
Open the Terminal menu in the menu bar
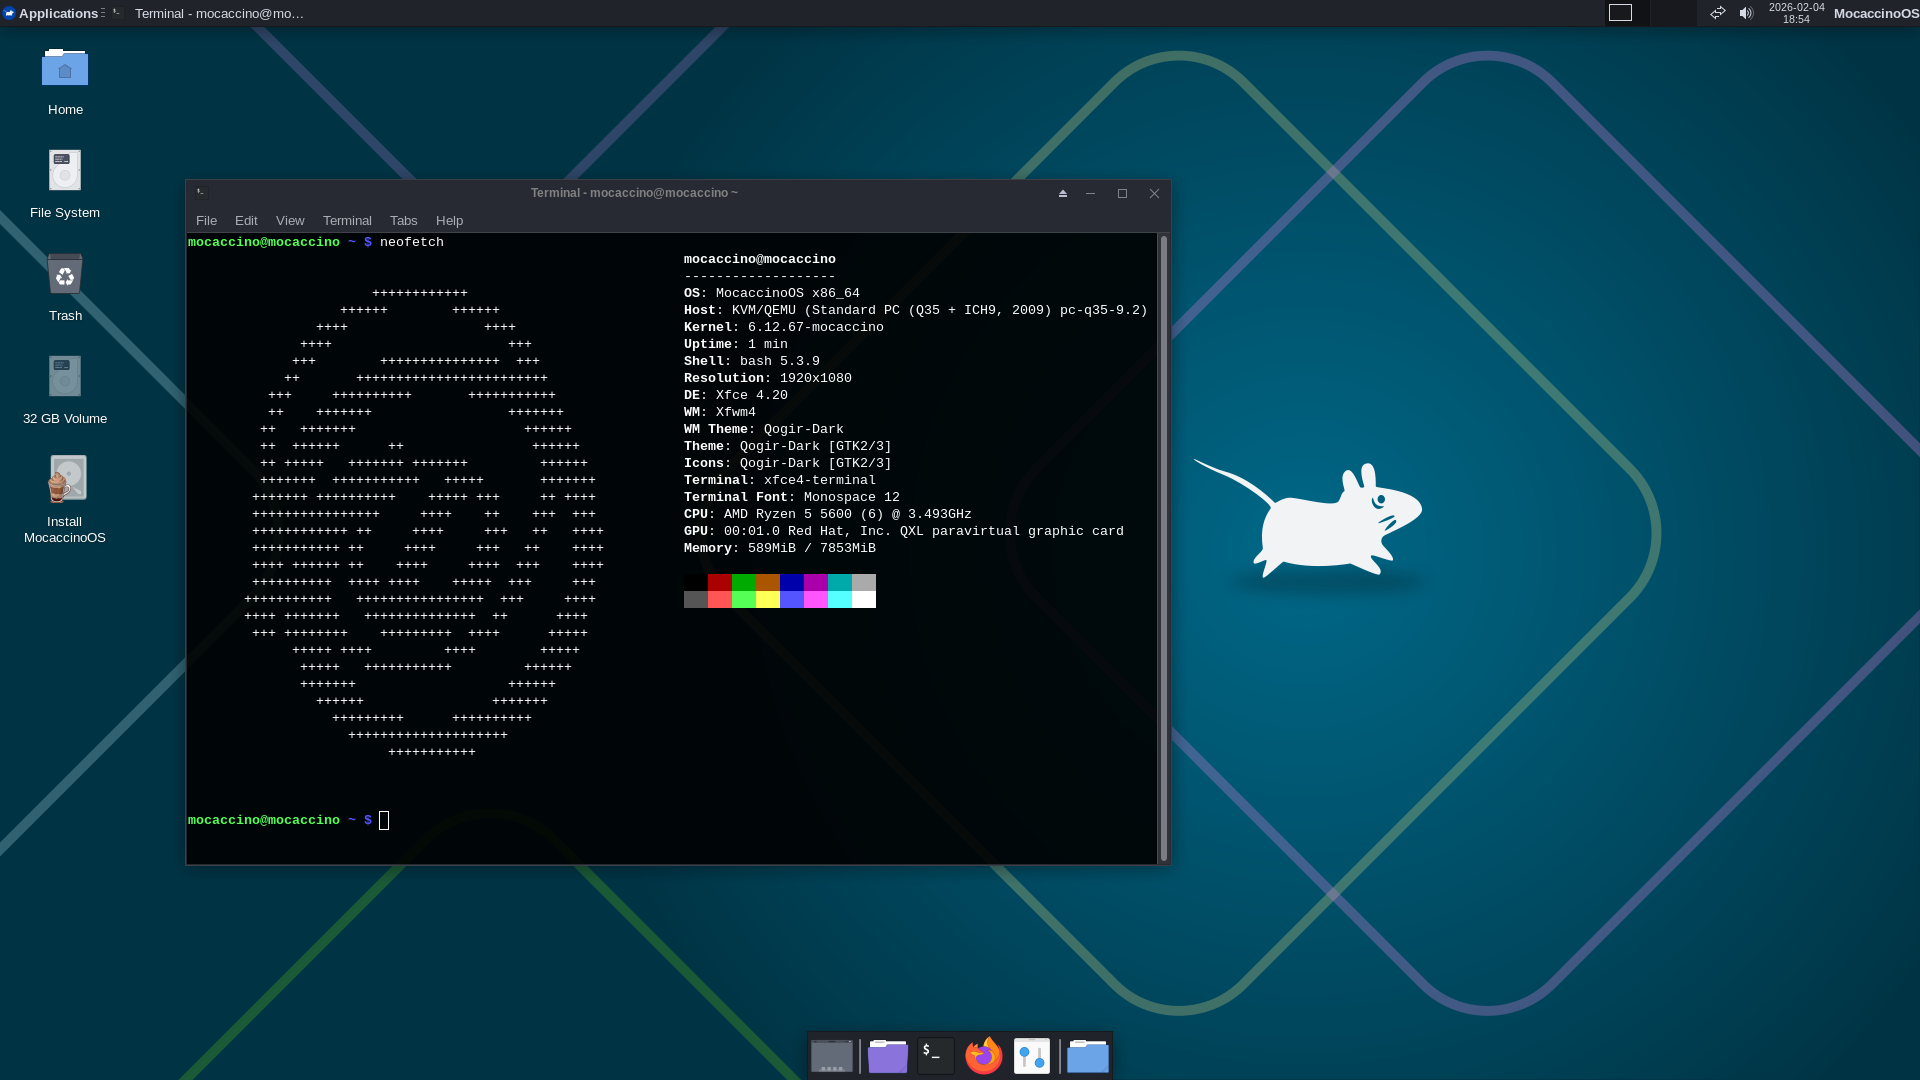(347, 220)
